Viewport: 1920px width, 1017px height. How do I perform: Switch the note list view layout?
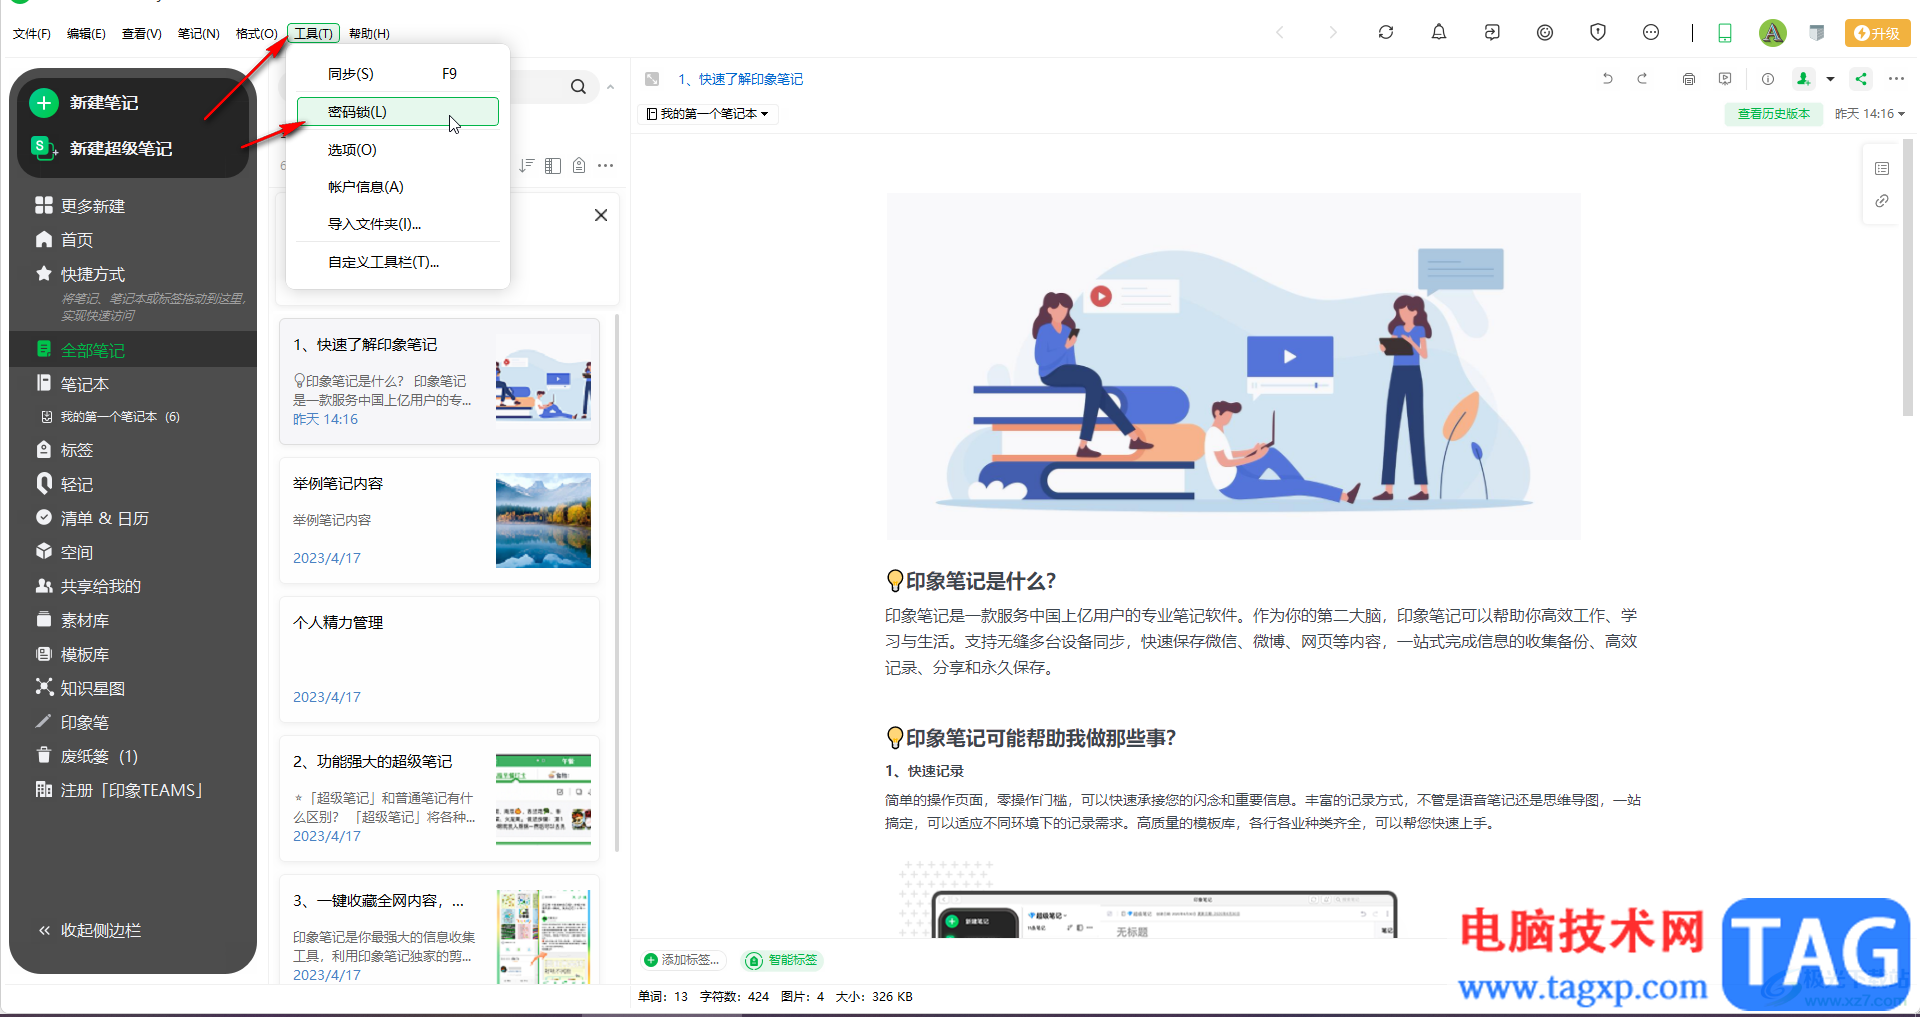tap(553, 165)
